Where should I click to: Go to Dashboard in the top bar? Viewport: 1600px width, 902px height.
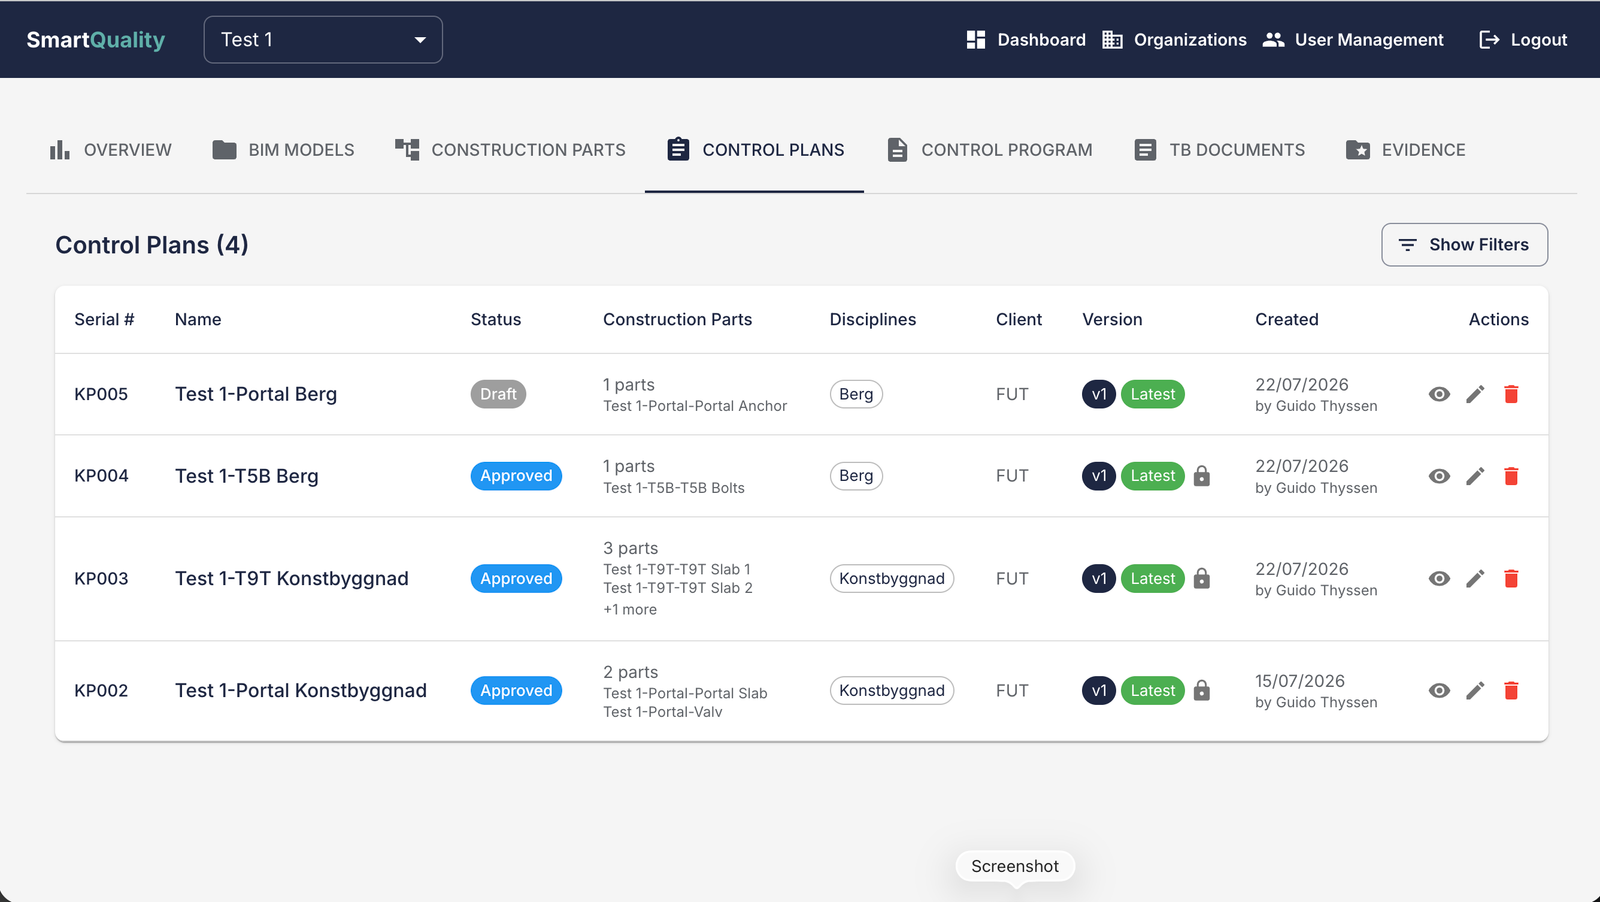(x=1026, y=40)
